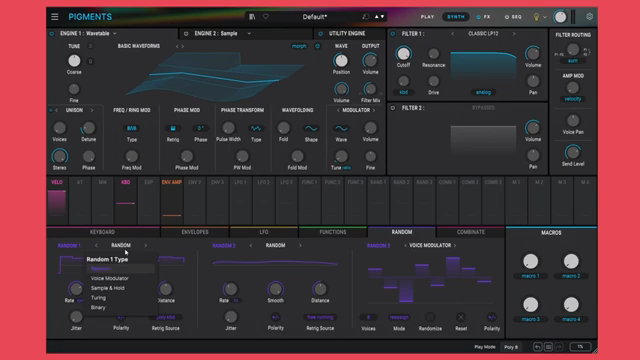Click Random 2 Polarity +/- icon

point(276,317)
